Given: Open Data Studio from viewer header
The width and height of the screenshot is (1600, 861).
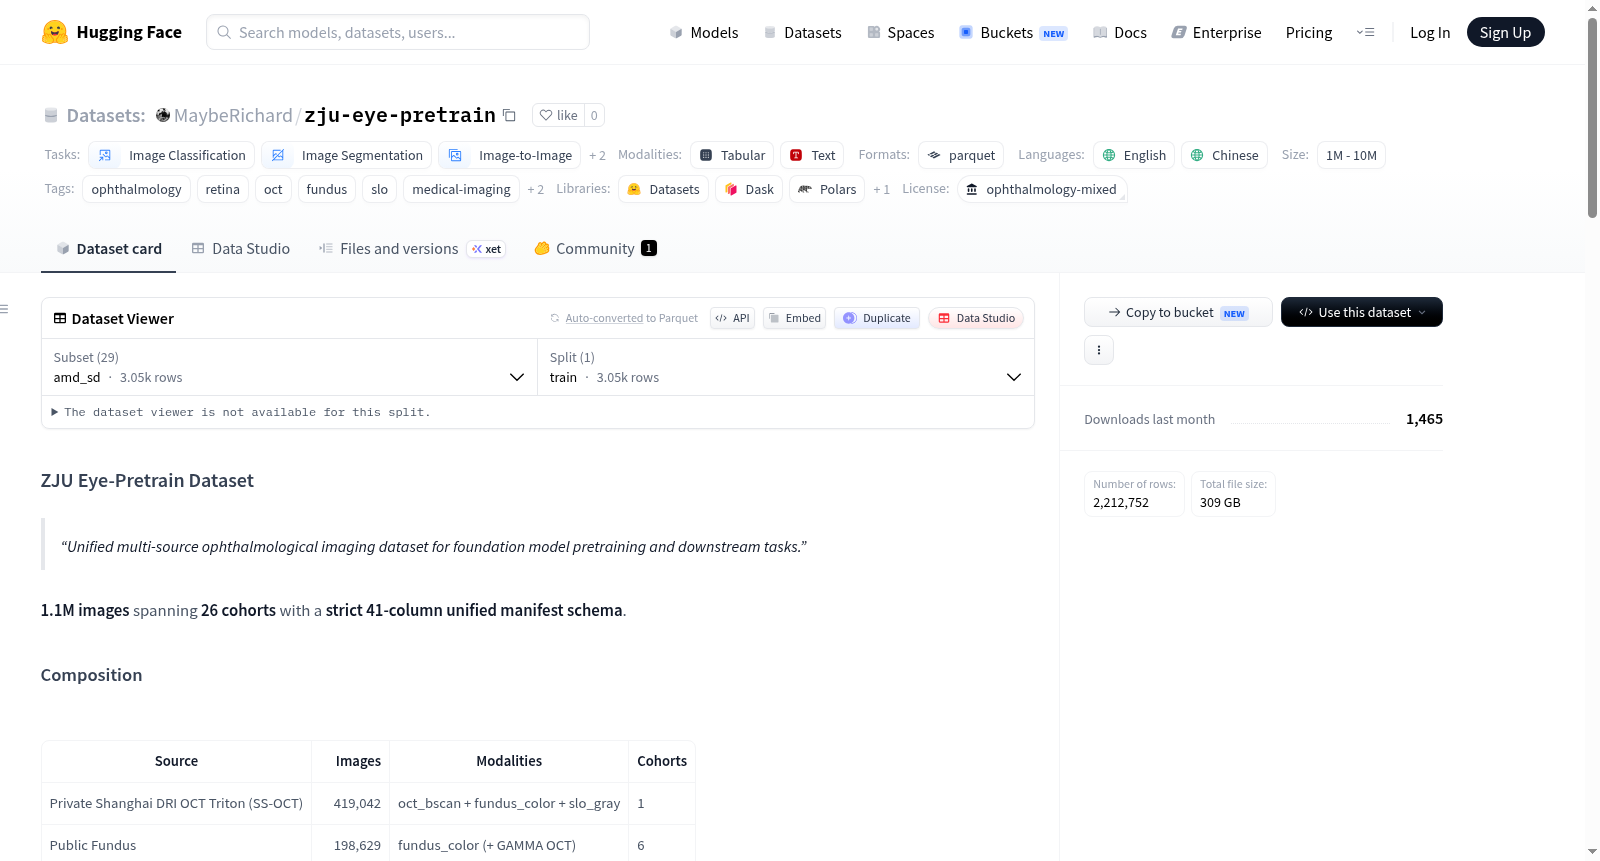Looking at the screenshot, I should 976,318.
